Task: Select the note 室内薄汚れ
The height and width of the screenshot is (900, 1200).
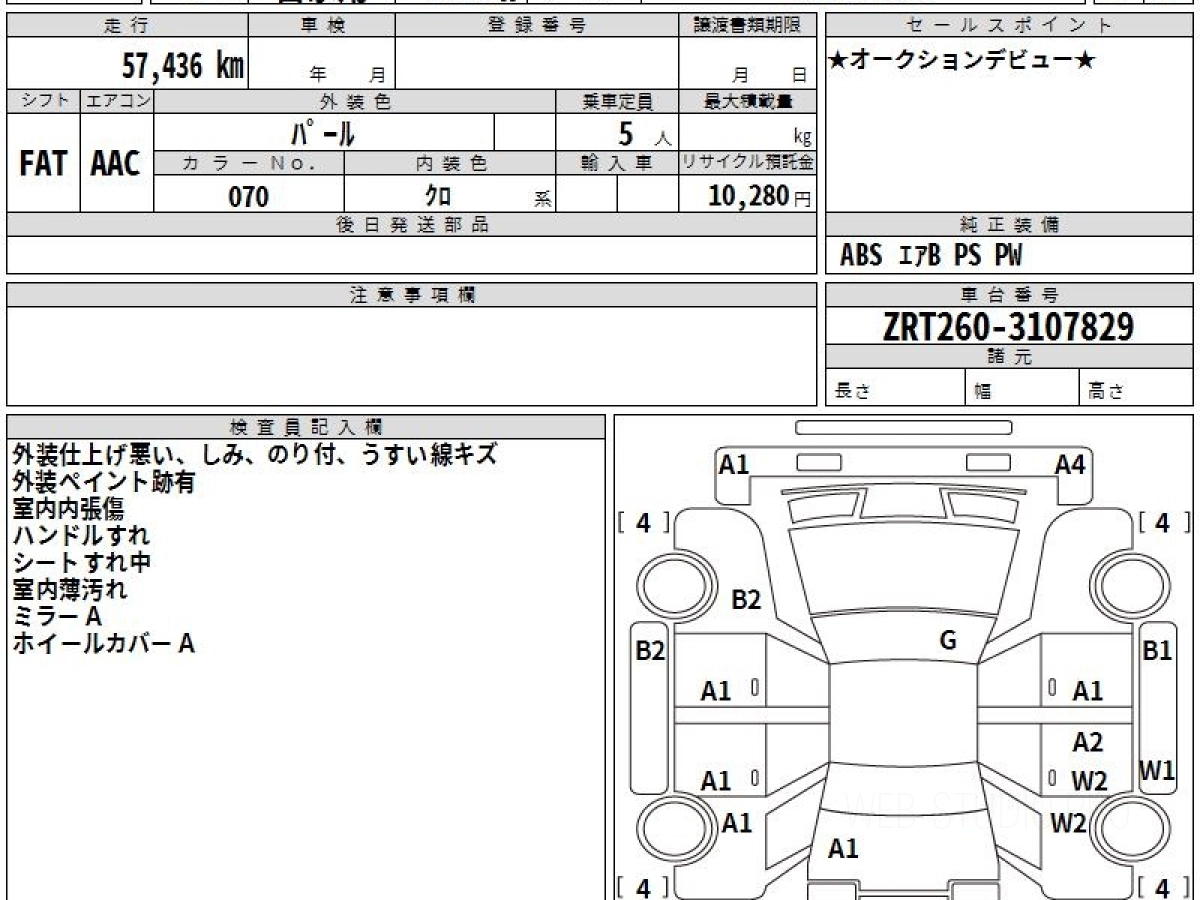Action: point(70,590)
